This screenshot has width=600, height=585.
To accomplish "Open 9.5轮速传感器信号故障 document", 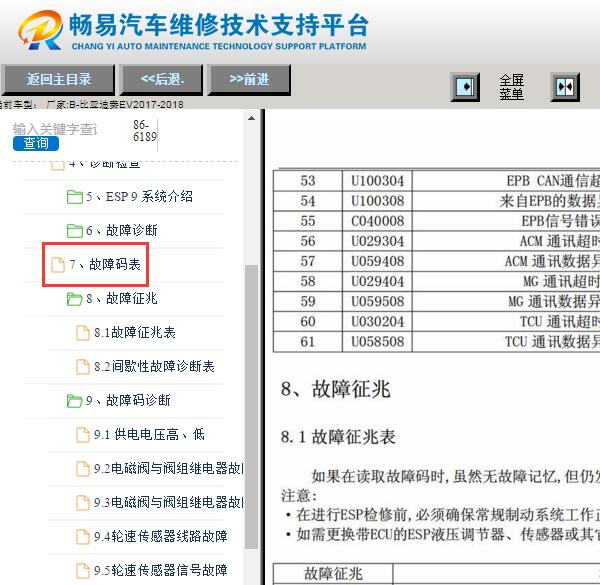I will (x=152, y=570).
